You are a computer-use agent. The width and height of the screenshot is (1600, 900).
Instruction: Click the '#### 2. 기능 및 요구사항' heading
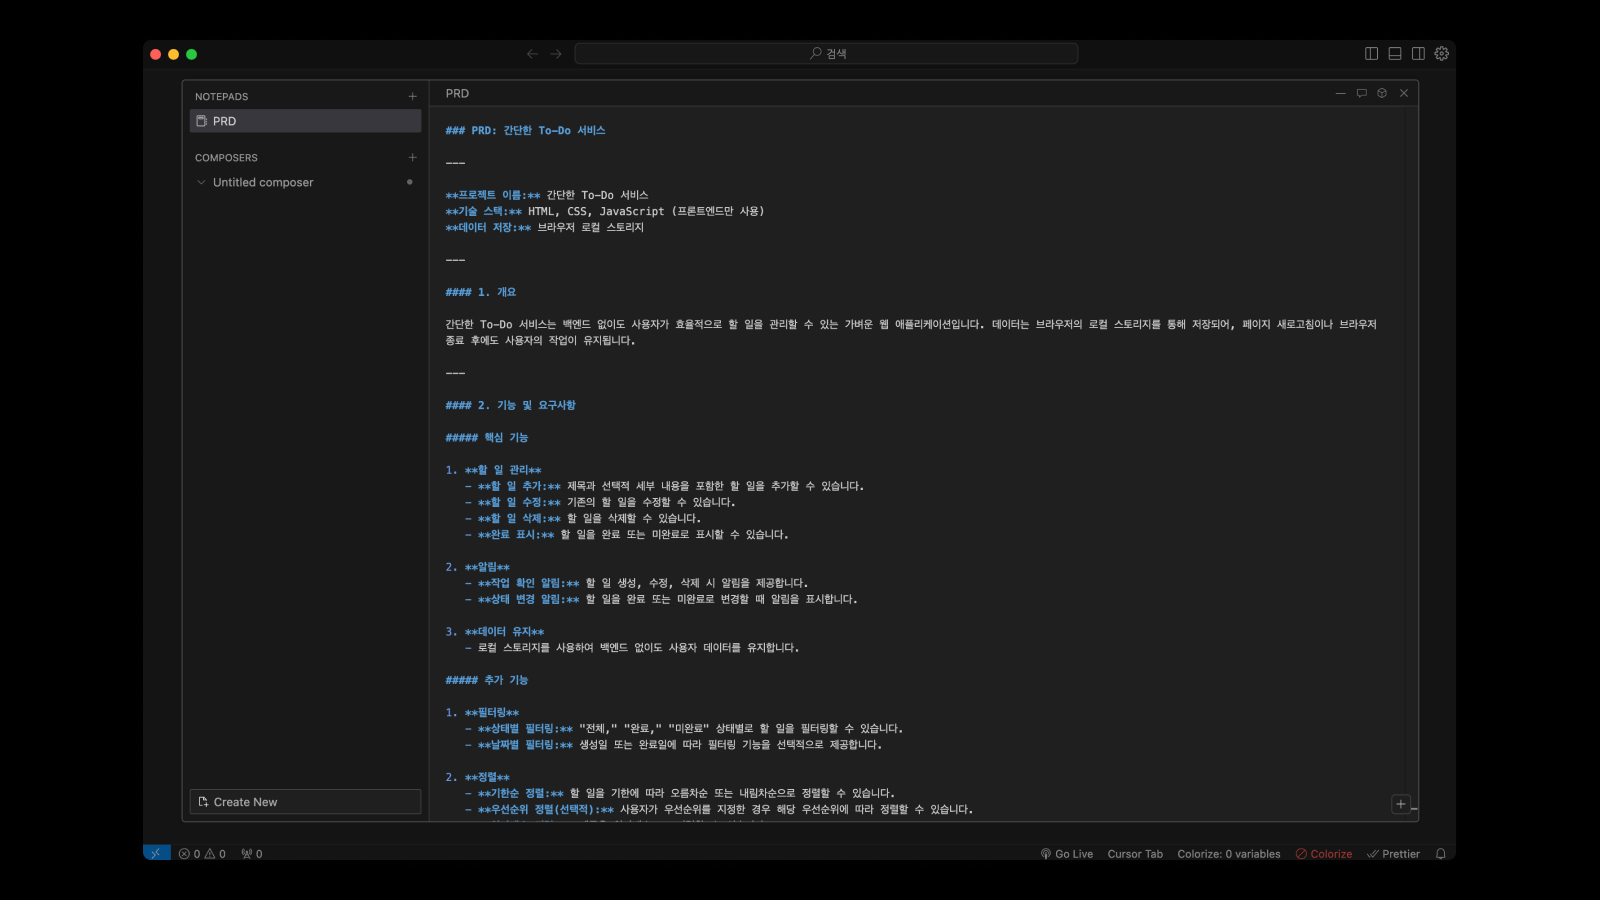510,405
